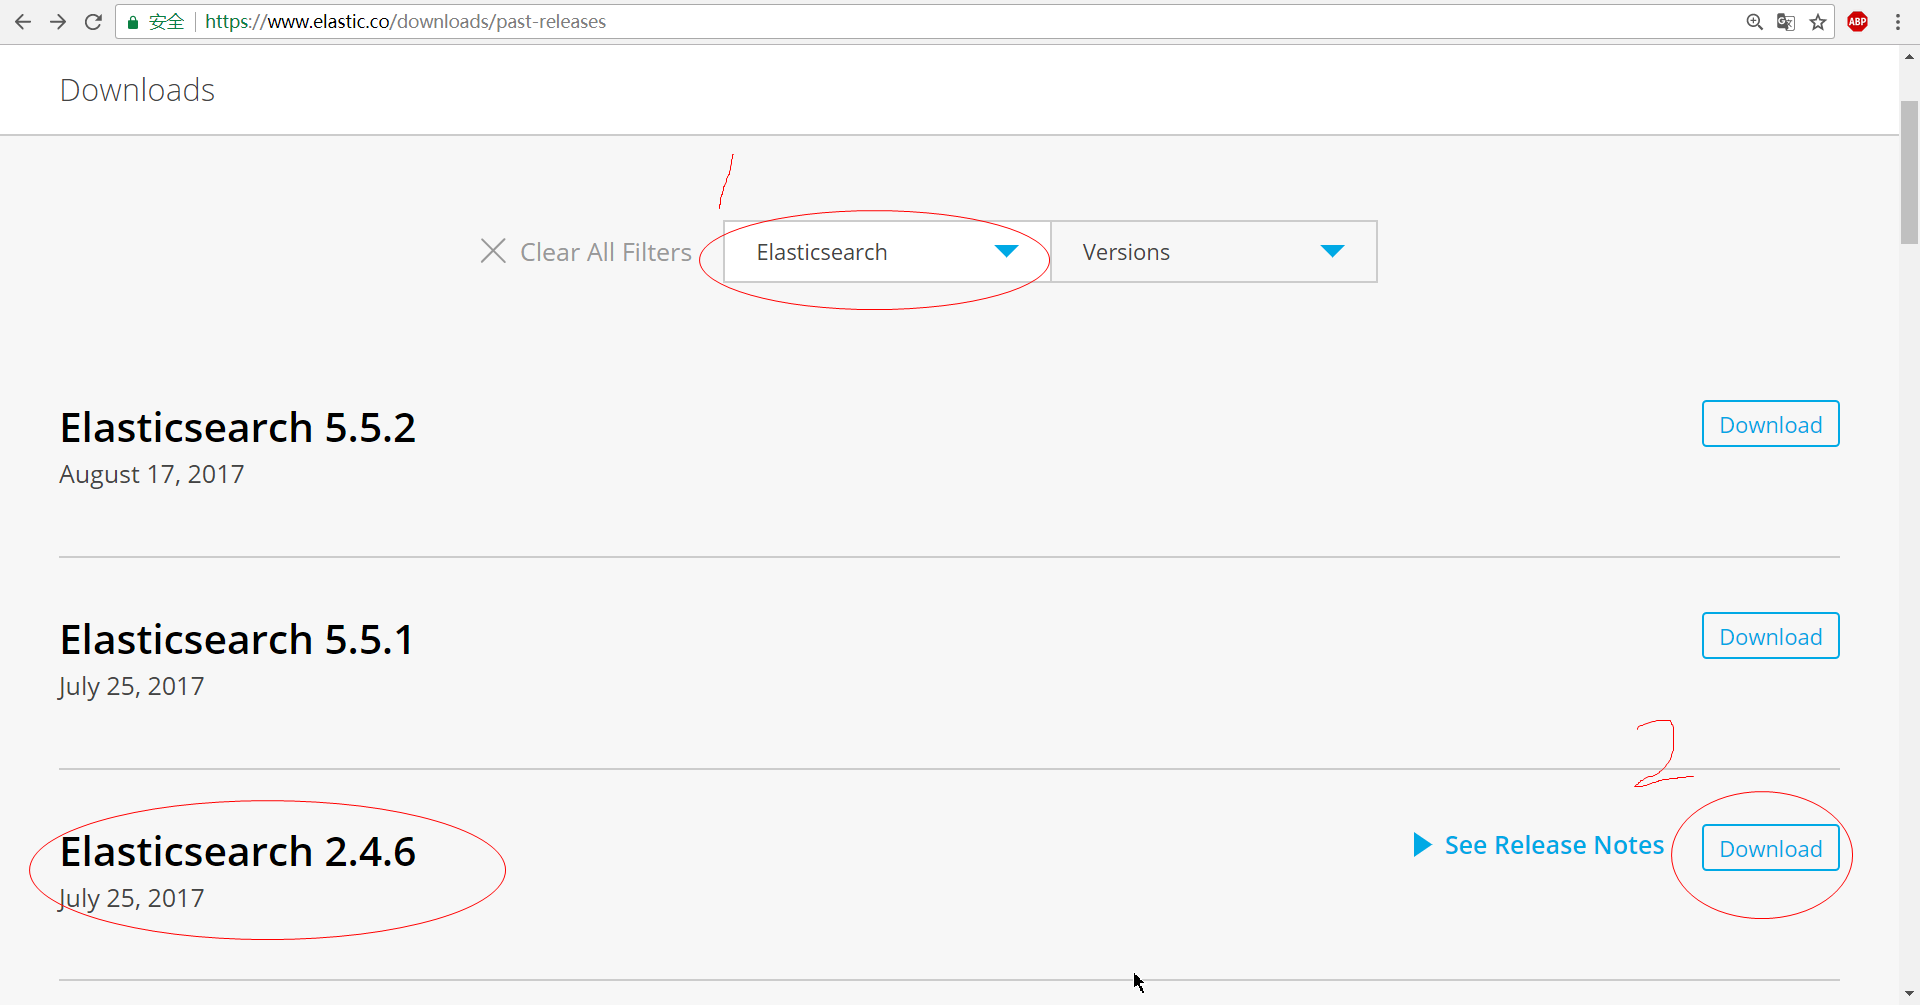Image resolution: width=1920 pixels, height=1005 pixels.
Task: Click the Elasticsearch 5.5.1 title
Action: (x=237, y=640)
